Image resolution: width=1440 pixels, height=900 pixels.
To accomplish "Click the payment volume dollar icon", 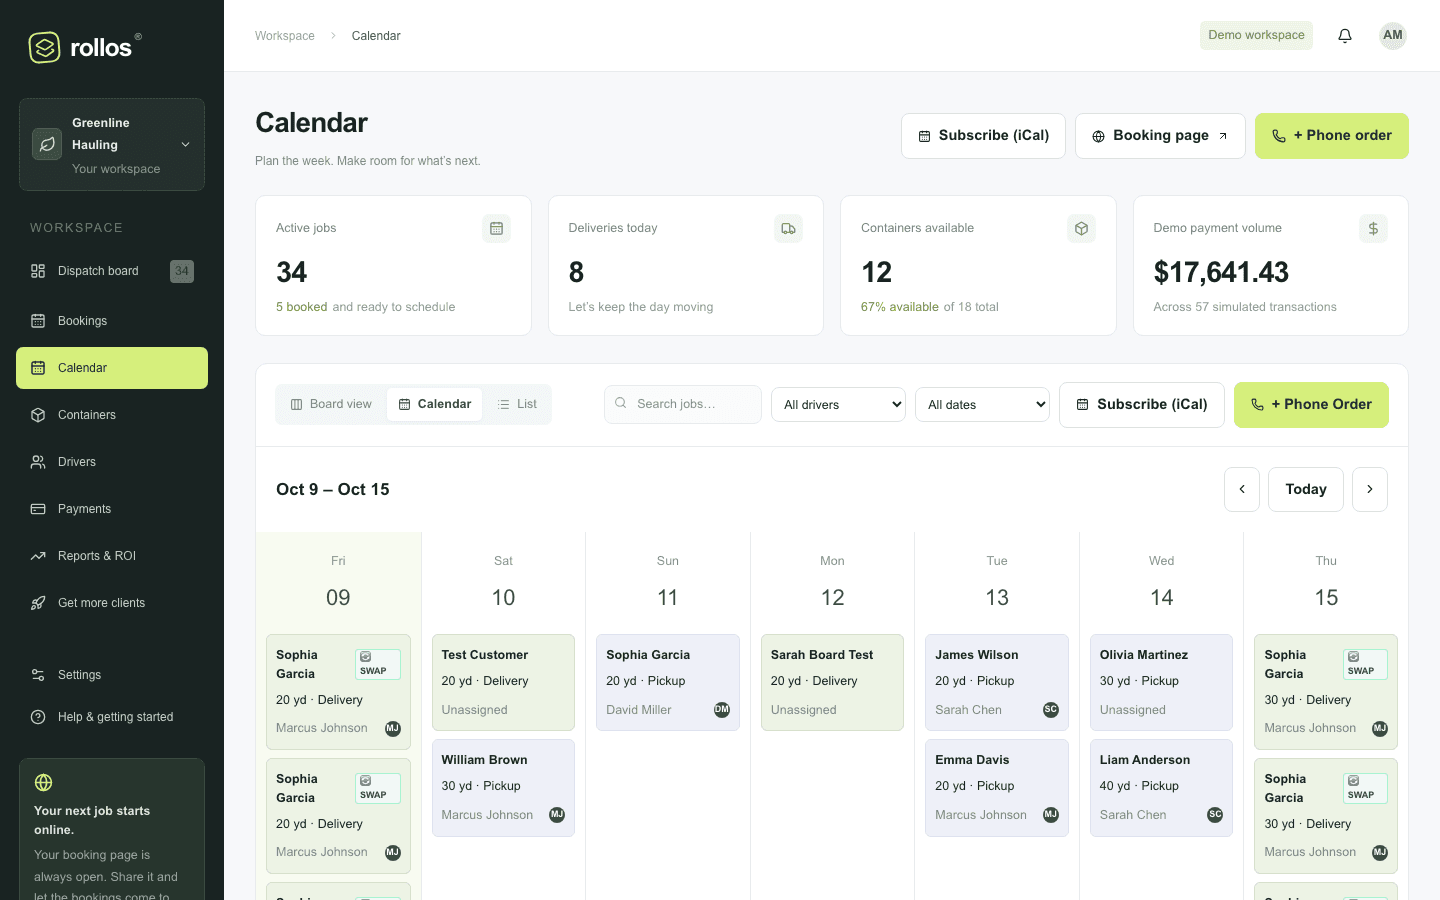I will (1373, 229).
